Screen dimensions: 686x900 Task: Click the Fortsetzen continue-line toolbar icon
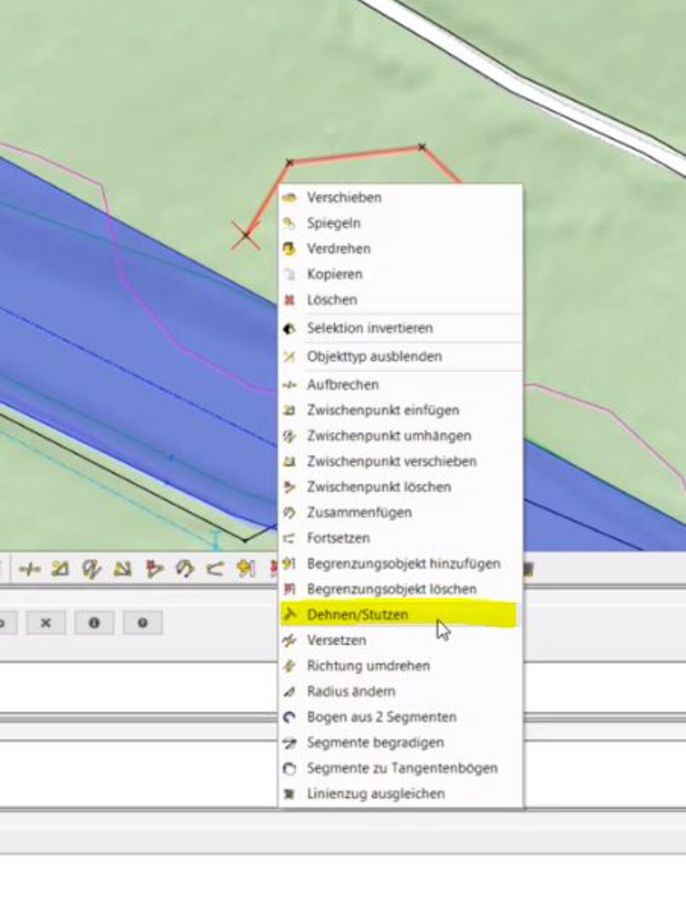click(215, 569)
